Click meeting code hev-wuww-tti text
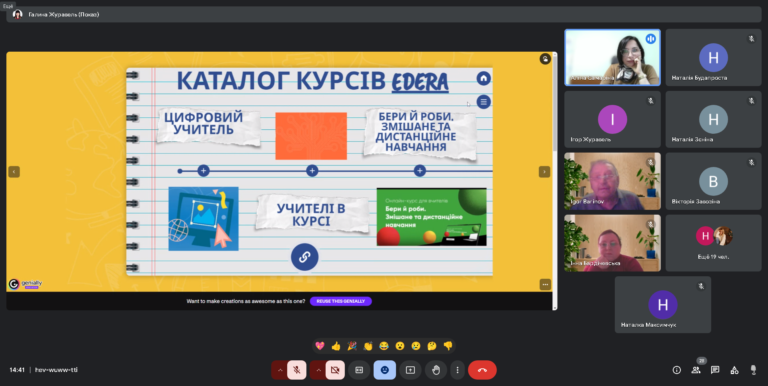 pyautogui.click(x=56, y=370)
